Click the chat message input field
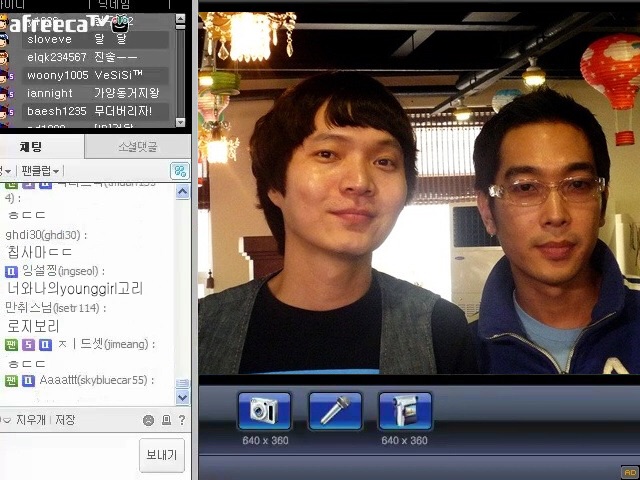 coord(65,455)
